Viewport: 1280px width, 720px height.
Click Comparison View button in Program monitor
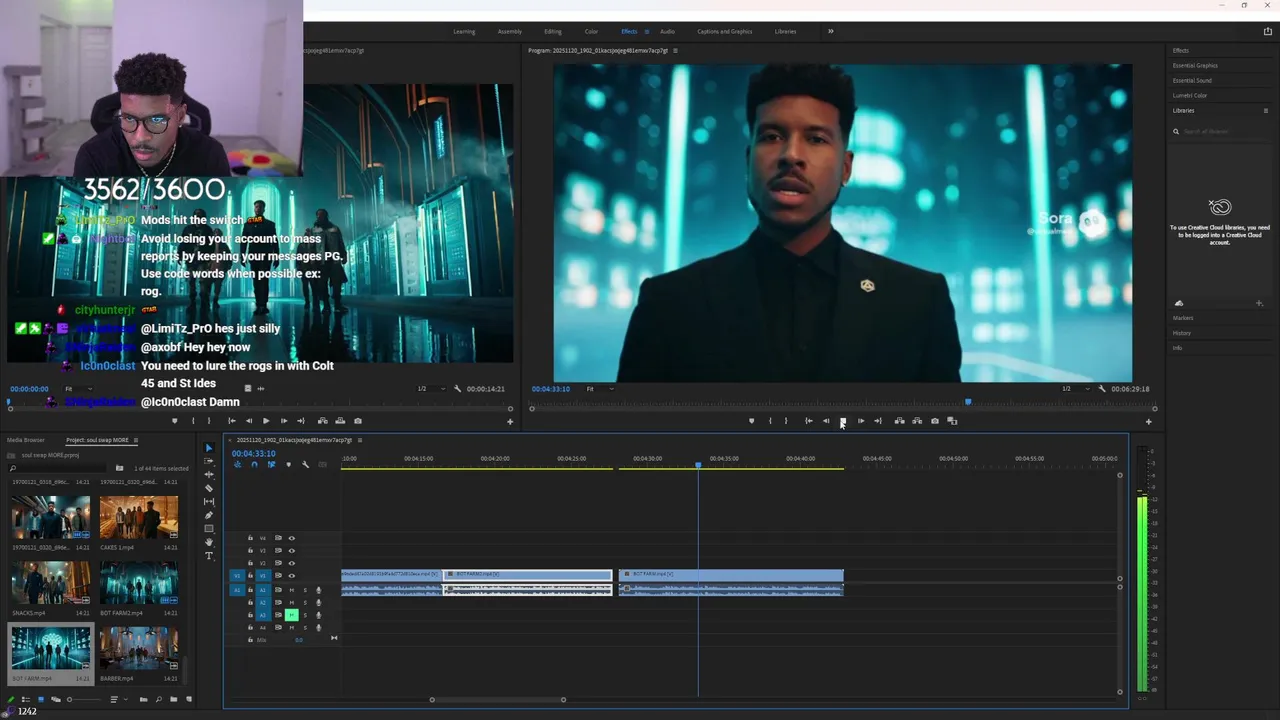pyautogui.click(x=952, y=421)
